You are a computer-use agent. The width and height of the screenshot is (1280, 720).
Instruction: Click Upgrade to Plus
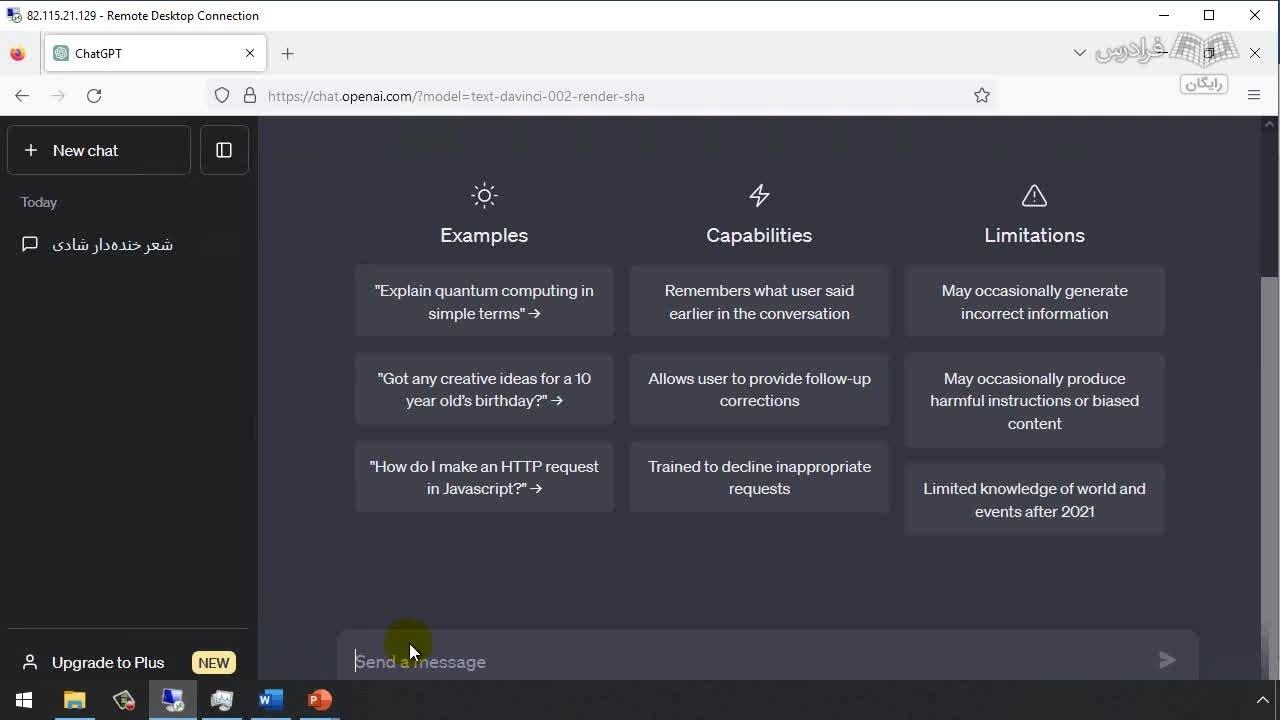point(108,662)
